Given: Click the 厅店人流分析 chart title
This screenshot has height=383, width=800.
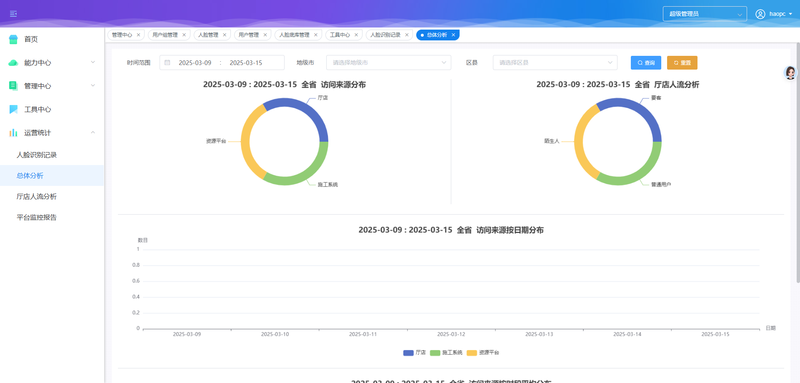Looking at the screenshot, I should [618, 85].
